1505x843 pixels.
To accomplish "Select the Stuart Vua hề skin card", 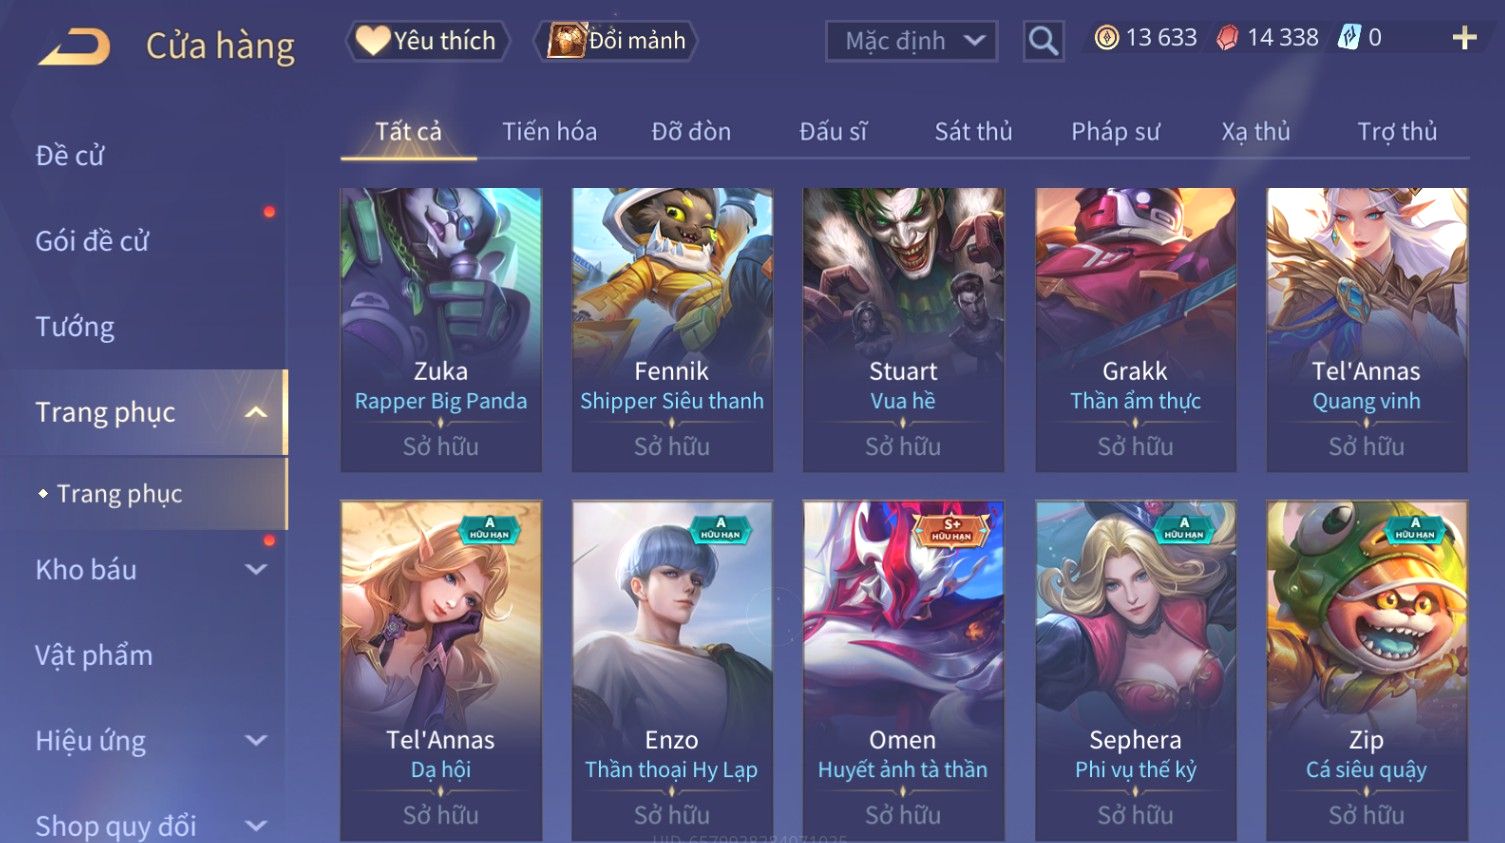I will [903, 329].
